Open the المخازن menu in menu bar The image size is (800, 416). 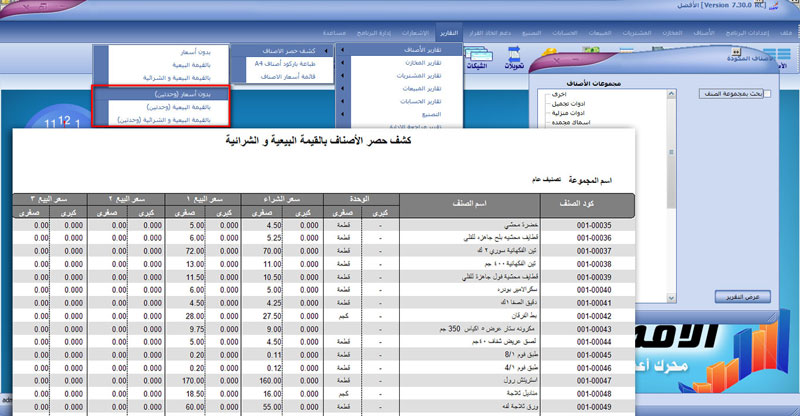pyautogui.click(x=672, y=33)
